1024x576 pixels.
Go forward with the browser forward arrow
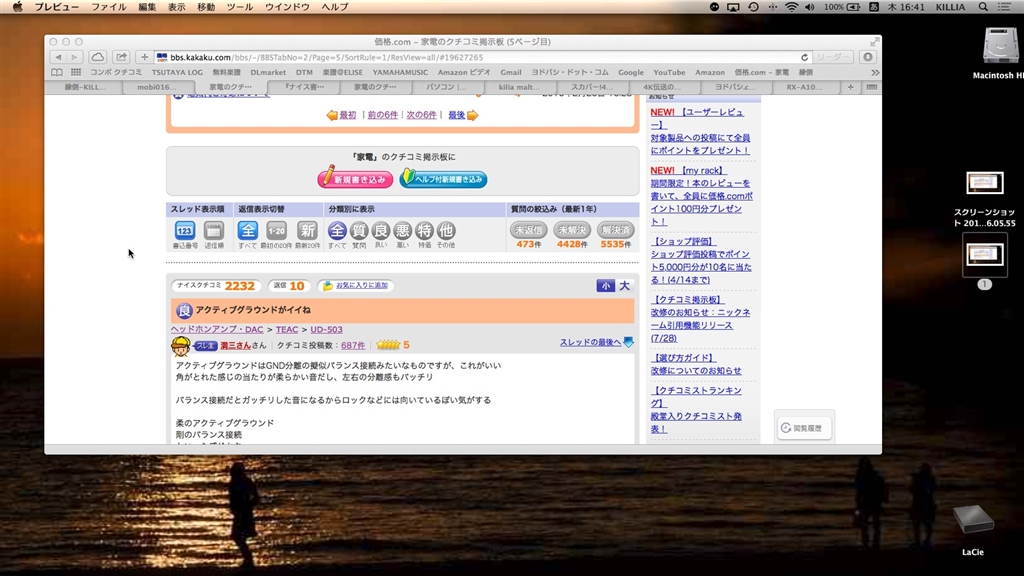(74, 57)
